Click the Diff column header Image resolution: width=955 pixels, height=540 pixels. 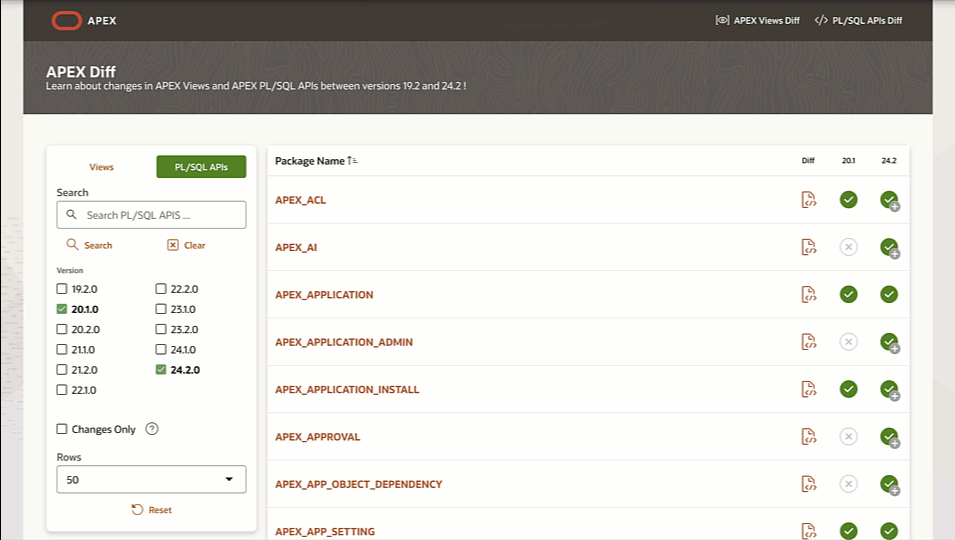point(808,161)
